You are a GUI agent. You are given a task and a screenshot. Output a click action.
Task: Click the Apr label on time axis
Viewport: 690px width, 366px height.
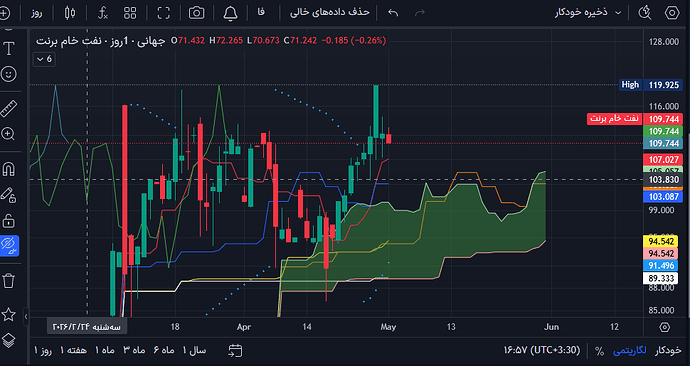pos(244,327)
